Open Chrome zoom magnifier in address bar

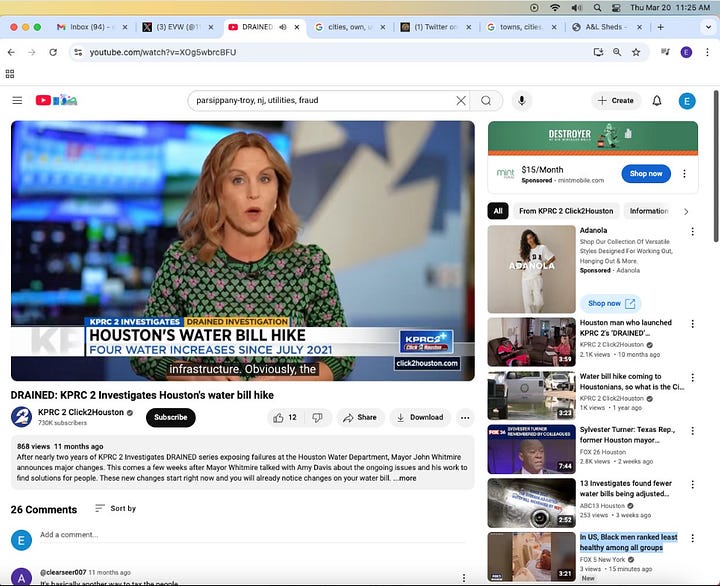click(617, 52)
